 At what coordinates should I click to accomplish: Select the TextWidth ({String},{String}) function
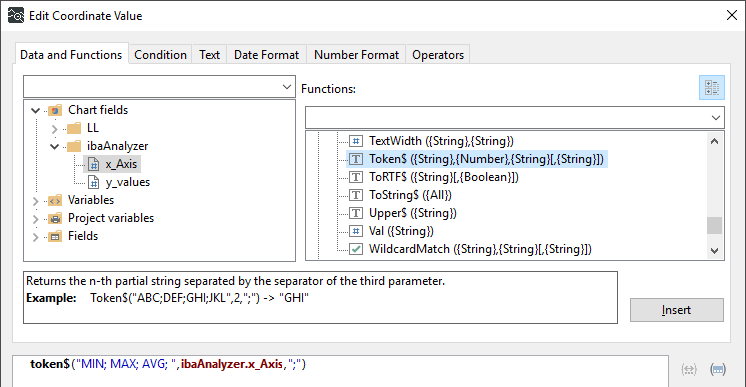coord(442,141)
